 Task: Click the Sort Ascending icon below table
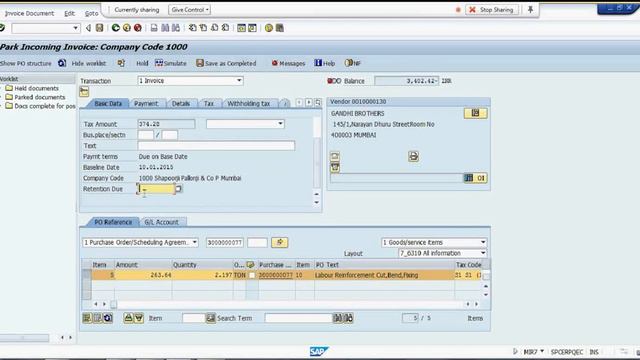tap(128, 318)
